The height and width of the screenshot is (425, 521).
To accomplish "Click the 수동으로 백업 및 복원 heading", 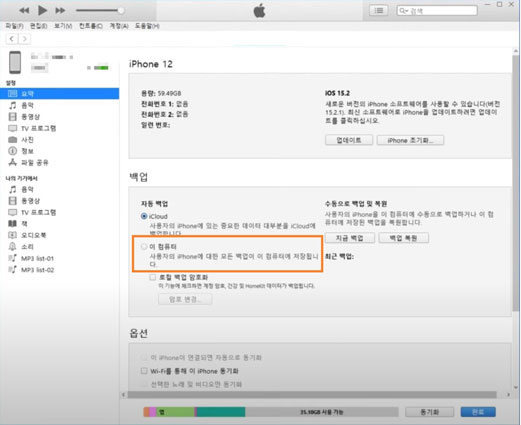I will click(x=356, y=203).
